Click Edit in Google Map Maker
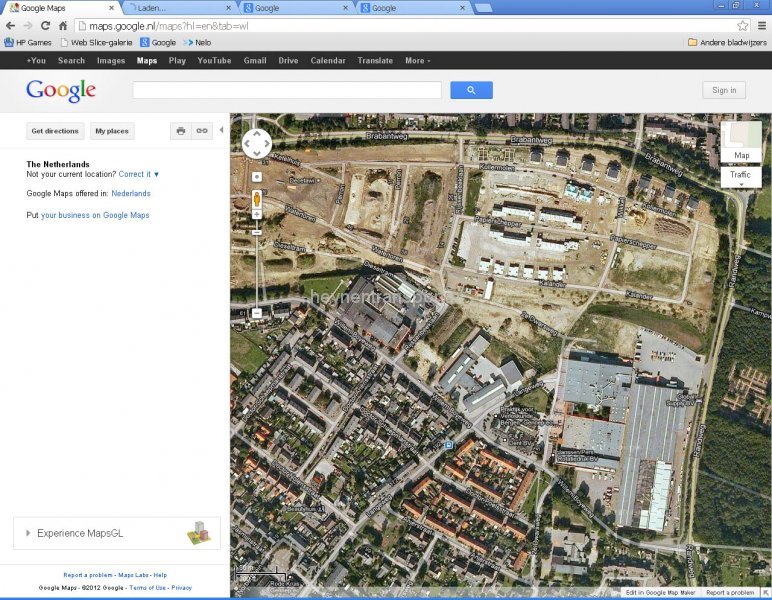 (660, 592)
